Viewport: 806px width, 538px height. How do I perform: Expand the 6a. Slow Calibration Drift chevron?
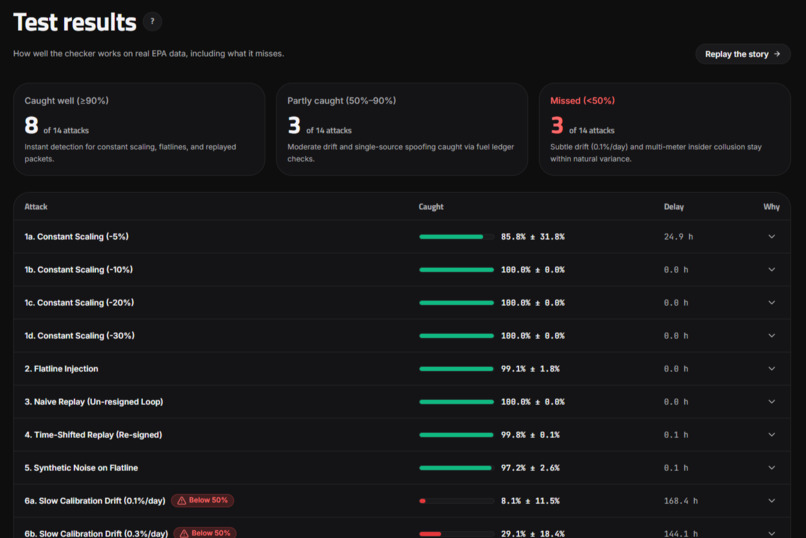coord(772,501)
